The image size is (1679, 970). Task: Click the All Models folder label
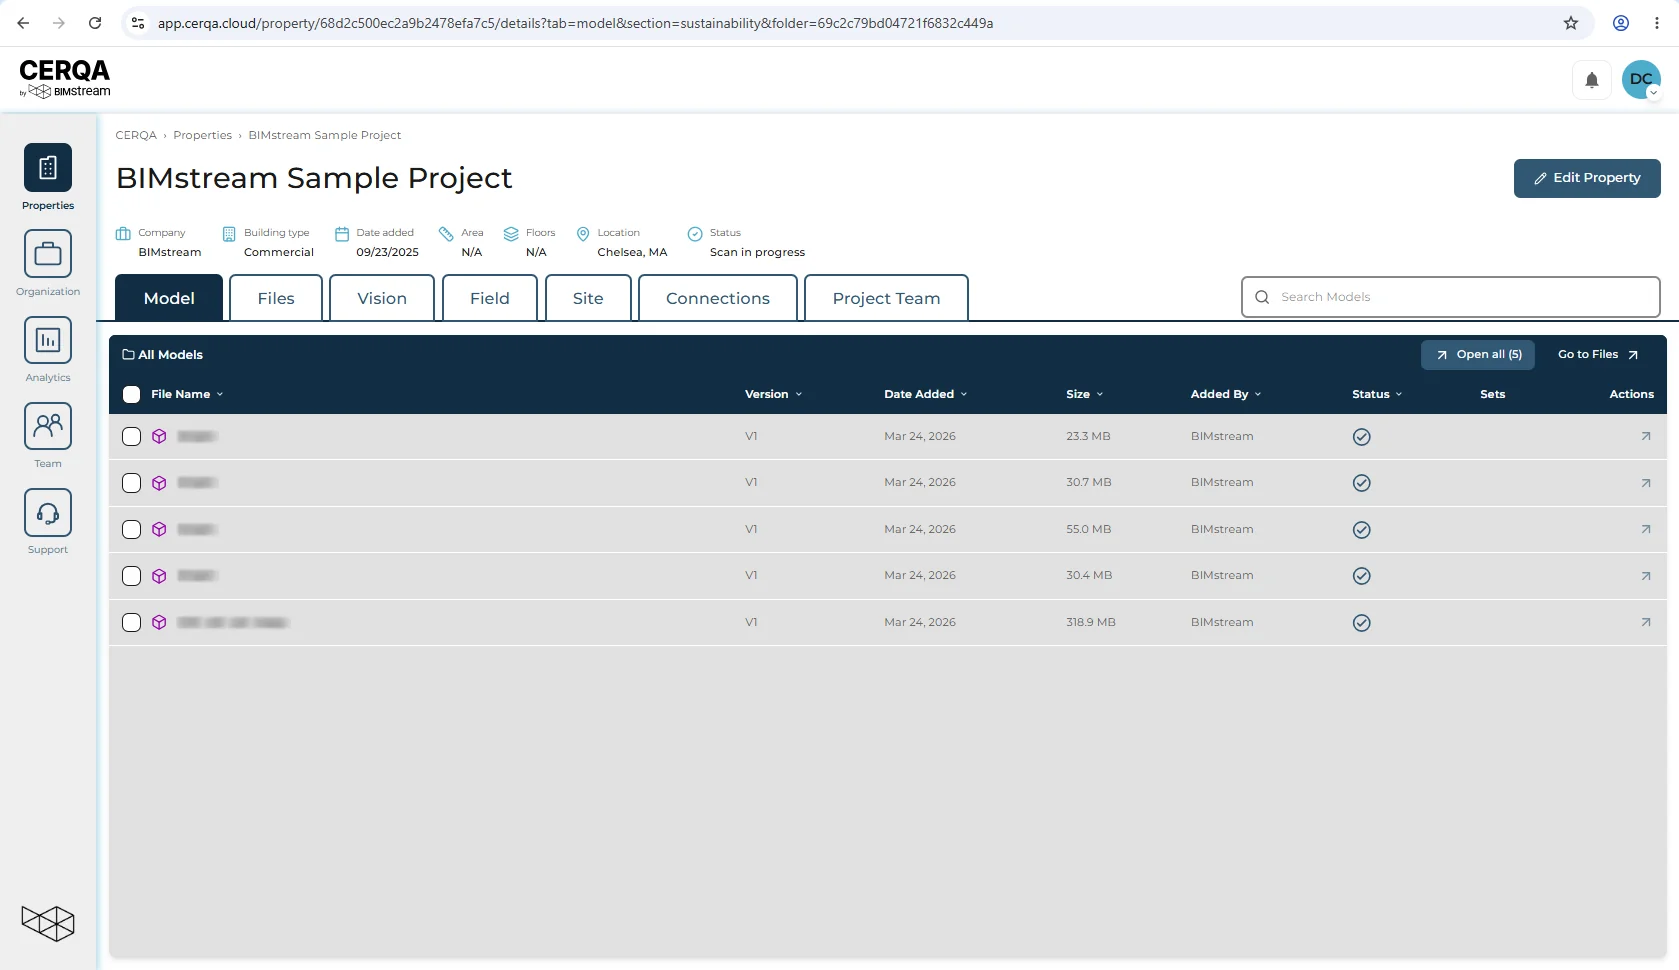click(162, 355)
